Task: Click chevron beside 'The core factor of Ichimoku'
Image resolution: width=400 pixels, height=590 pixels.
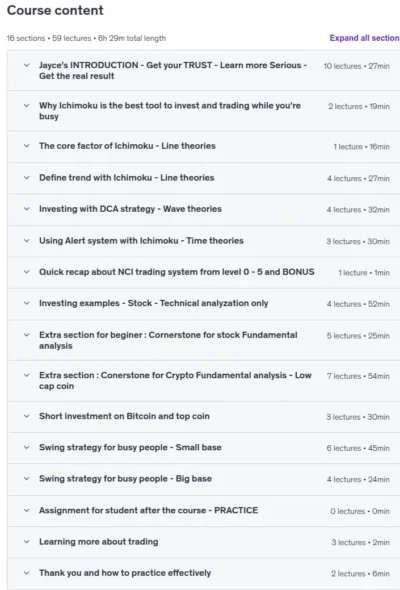Action: 26,146
